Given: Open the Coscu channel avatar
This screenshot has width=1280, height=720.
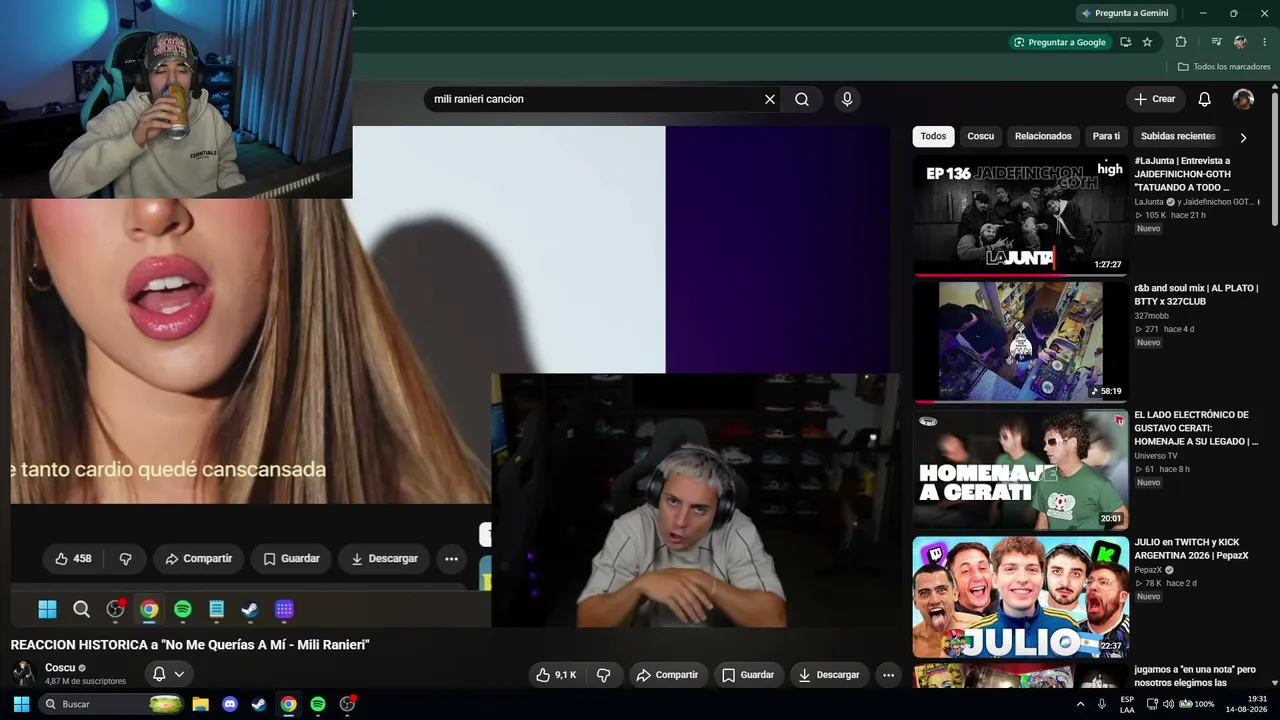Looking at the screenshot, I should tap(23, 673).
